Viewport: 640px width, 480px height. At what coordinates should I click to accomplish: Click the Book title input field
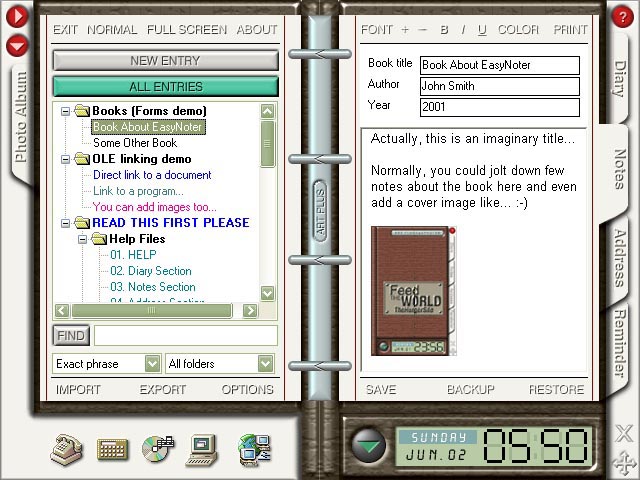tap(499, 65)
